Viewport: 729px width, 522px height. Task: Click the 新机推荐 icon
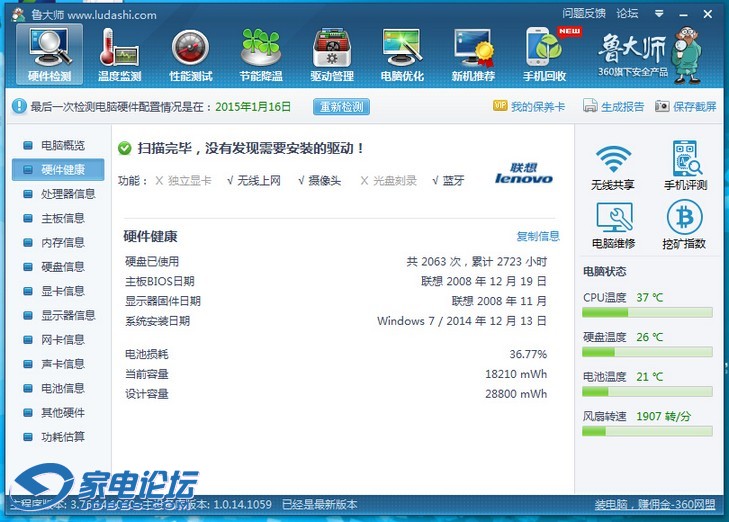(473, 54)
